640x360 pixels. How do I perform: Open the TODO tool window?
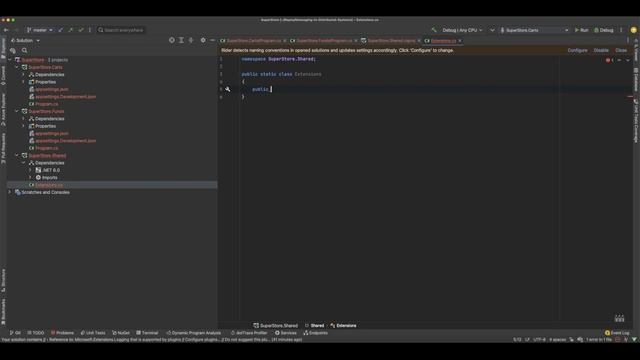coord(36,333)
